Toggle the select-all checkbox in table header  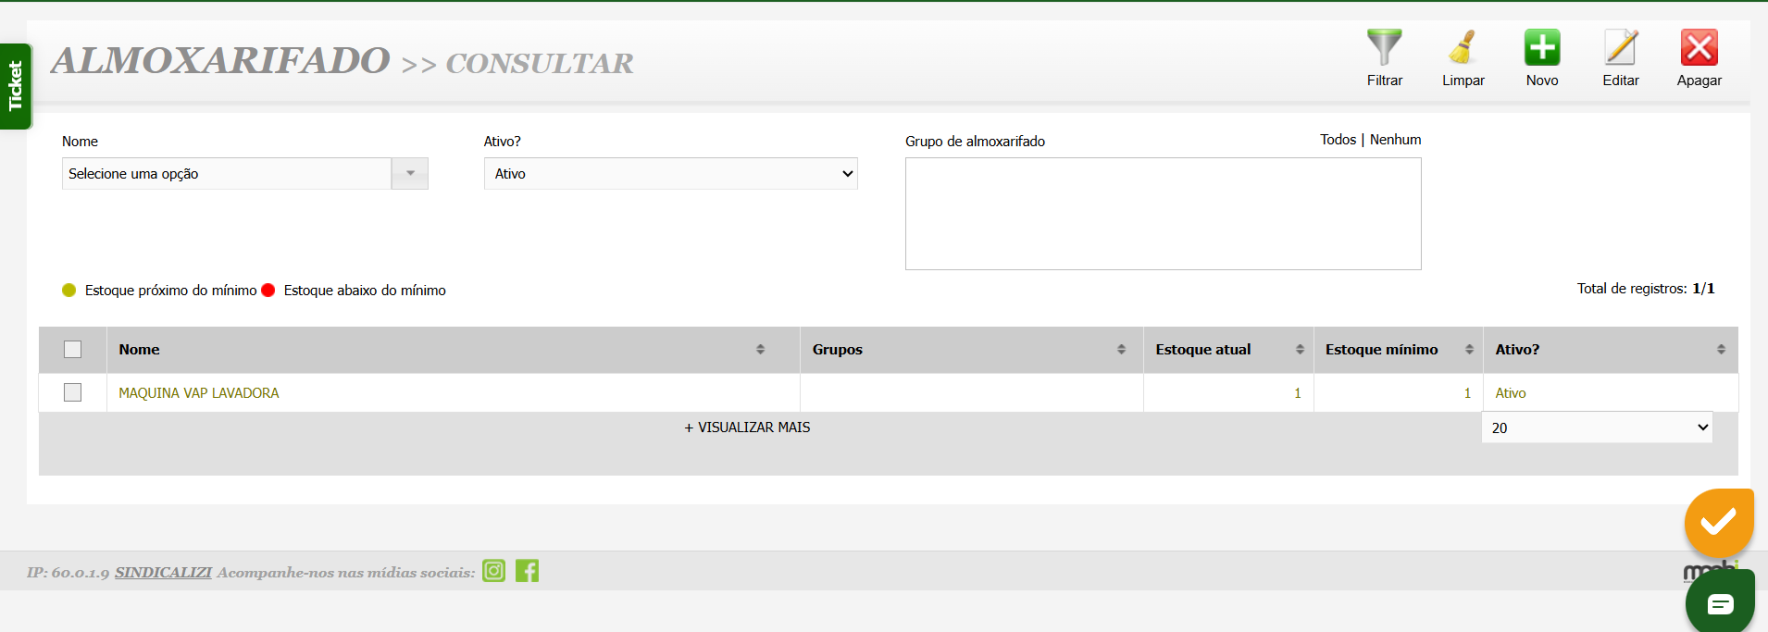click(73, 349)
